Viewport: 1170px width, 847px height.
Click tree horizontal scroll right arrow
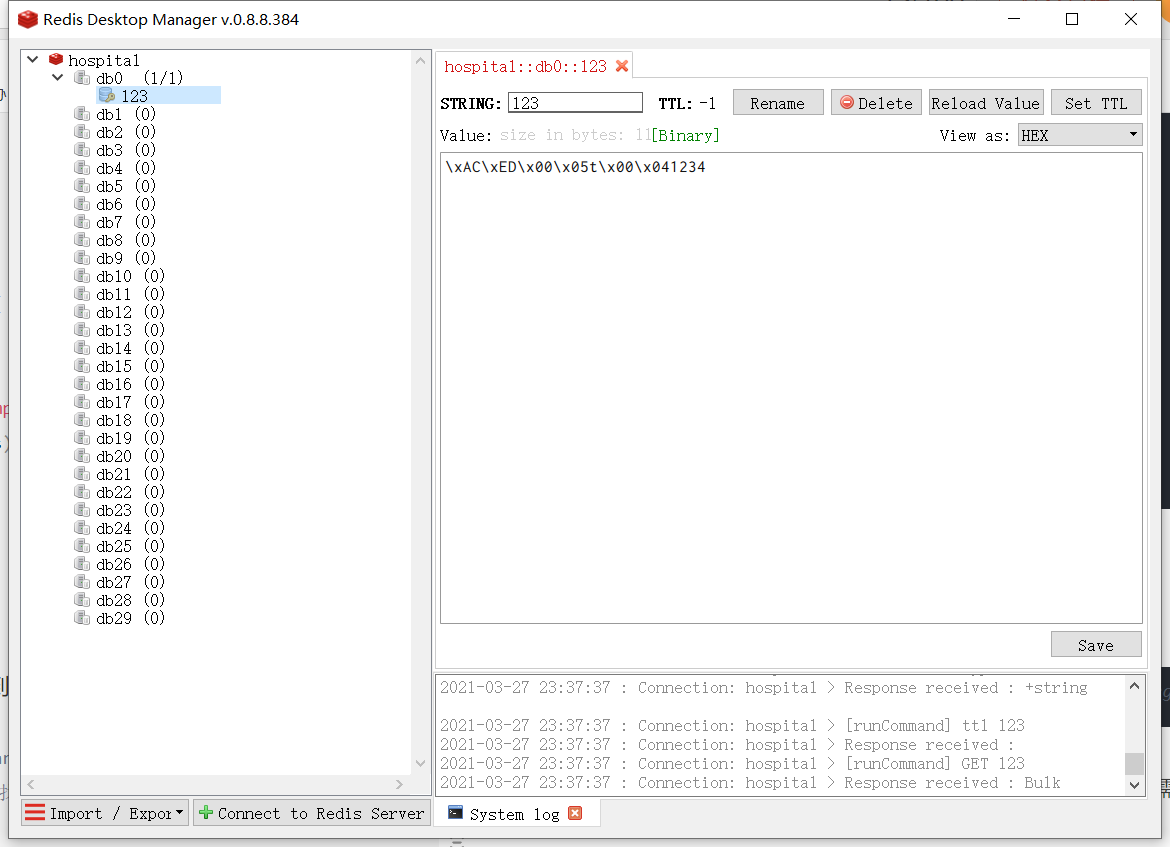(x=399, y=784)
